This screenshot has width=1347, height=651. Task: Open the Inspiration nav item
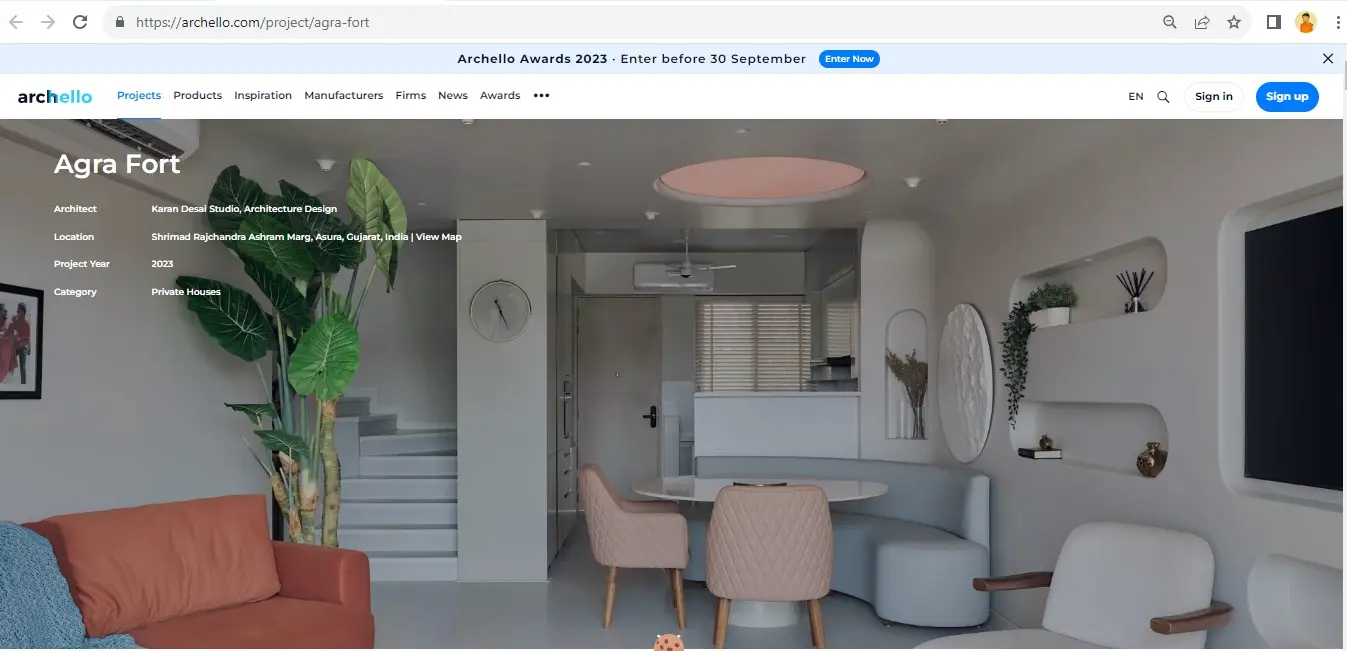[x=263, y=96]
